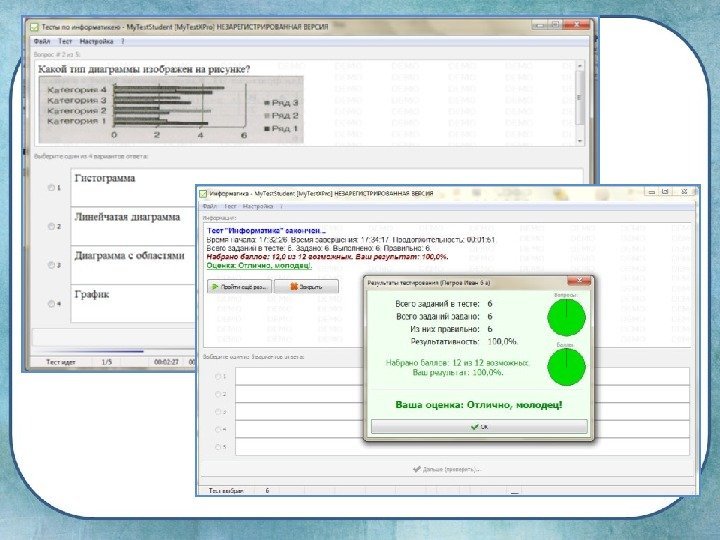Click green Вопросы pie chart in results dialog
Screen dimensions: 720x540
(x=567, y=317)
